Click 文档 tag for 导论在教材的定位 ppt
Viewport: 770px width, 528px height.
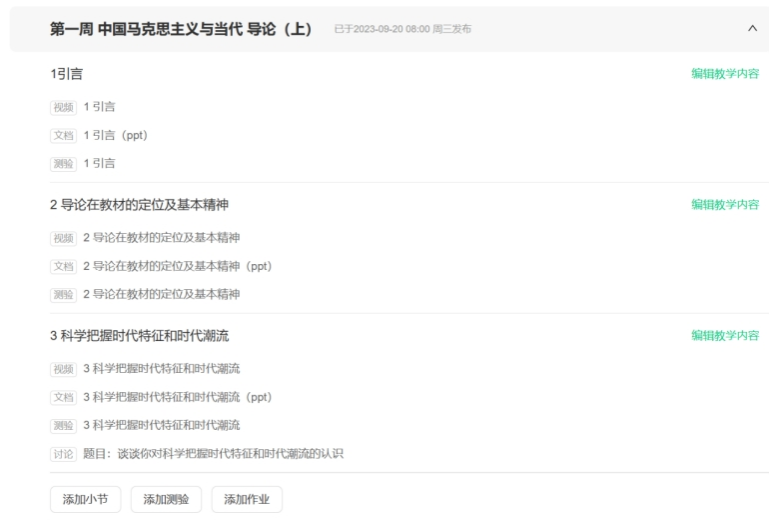(63, 266)
